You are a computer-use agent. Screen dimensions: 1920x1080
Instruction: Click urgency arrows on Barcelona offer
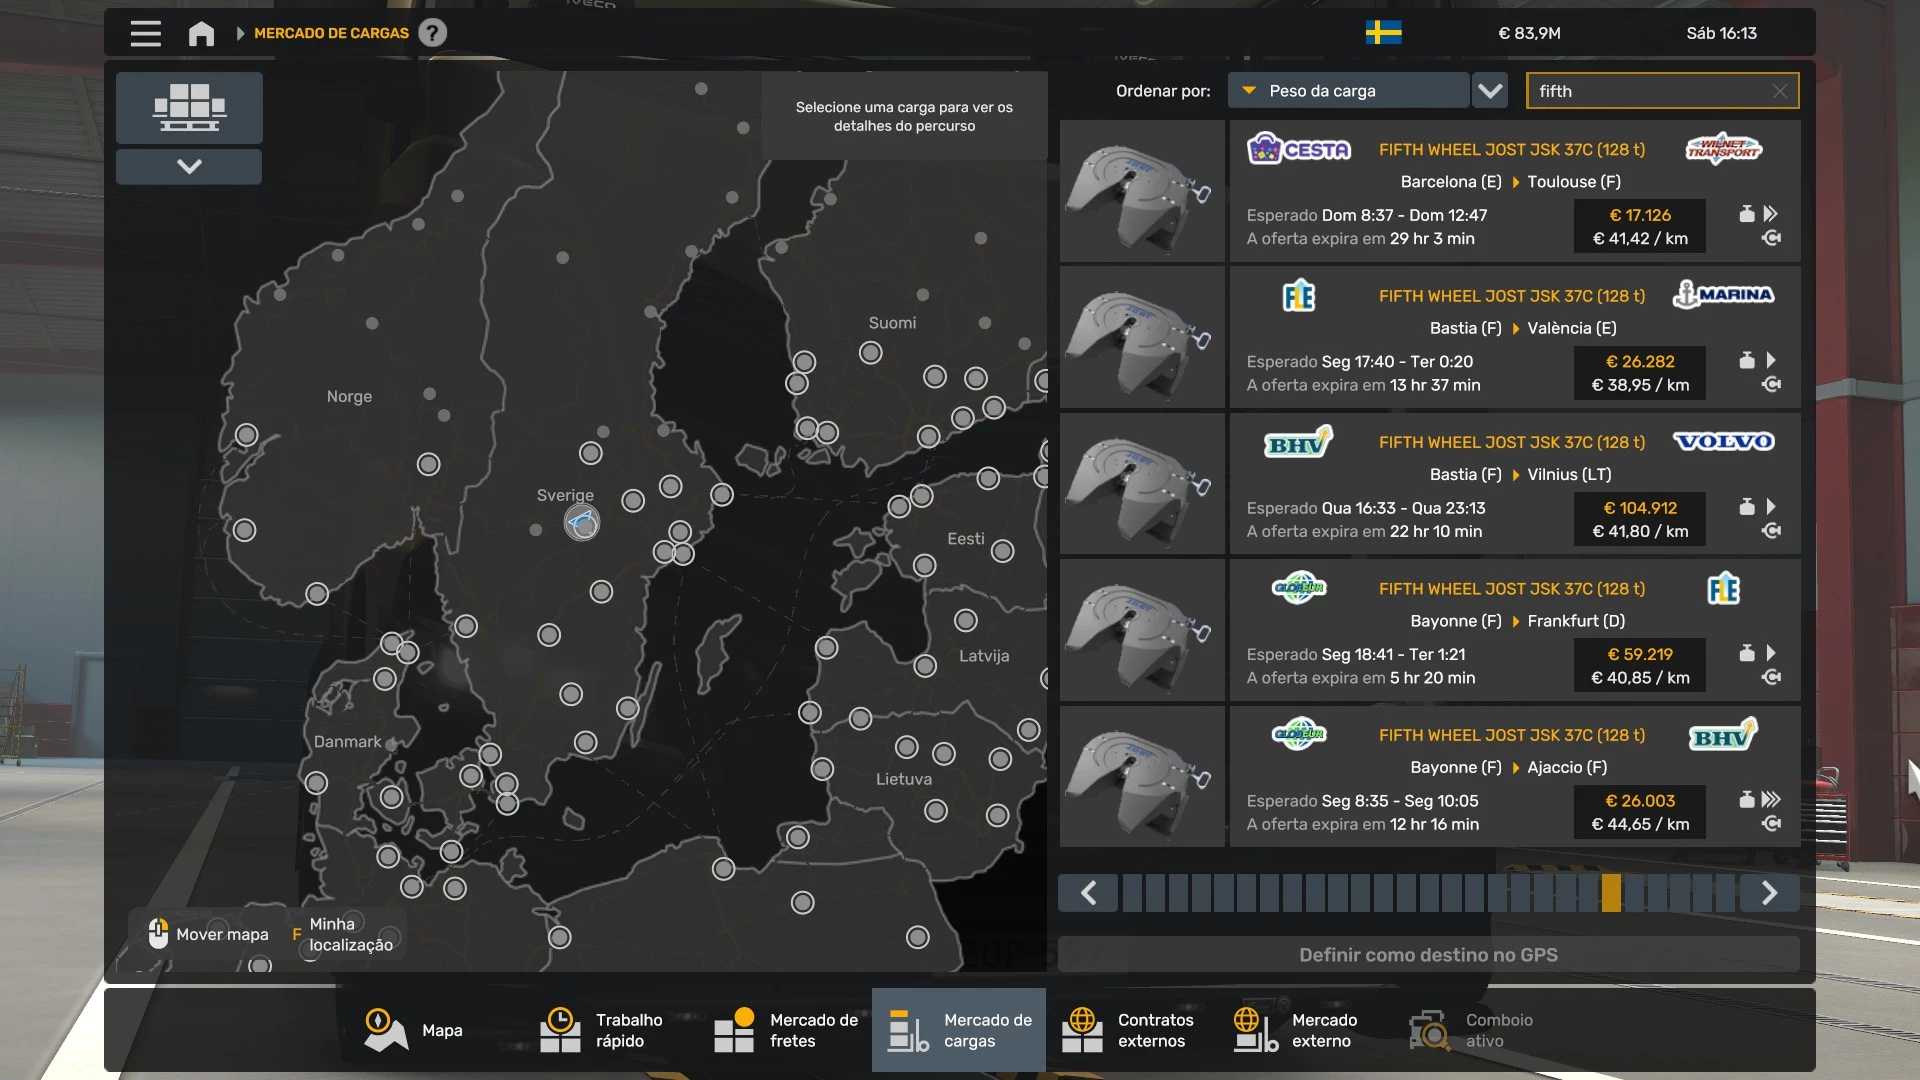point(1770,214)
